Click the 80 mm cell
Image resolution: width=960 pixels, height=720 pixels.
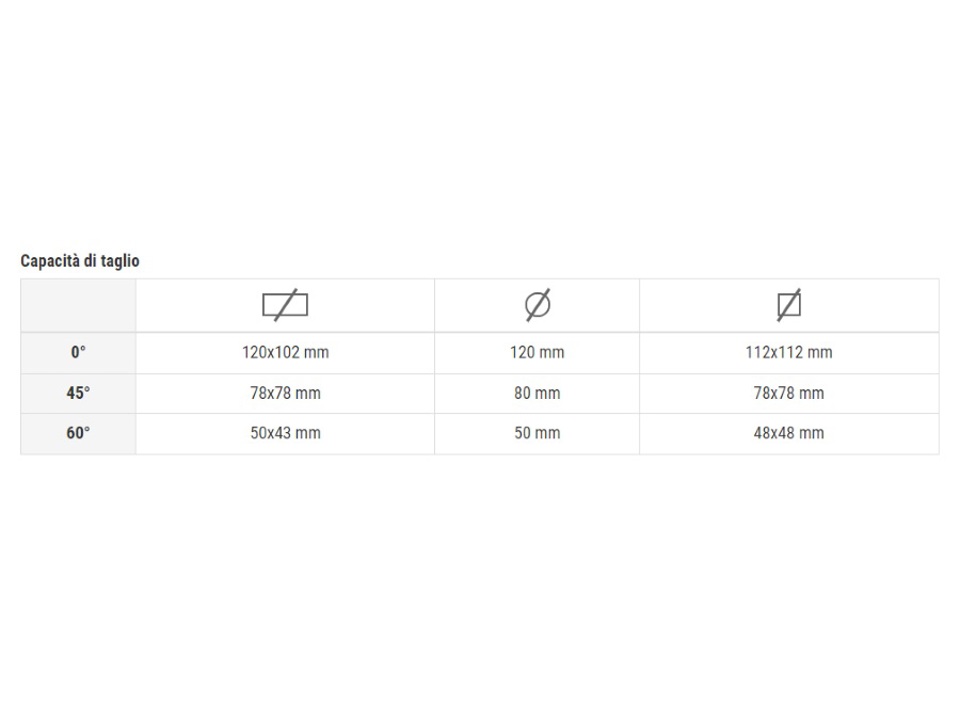click(x=537, y=393)
